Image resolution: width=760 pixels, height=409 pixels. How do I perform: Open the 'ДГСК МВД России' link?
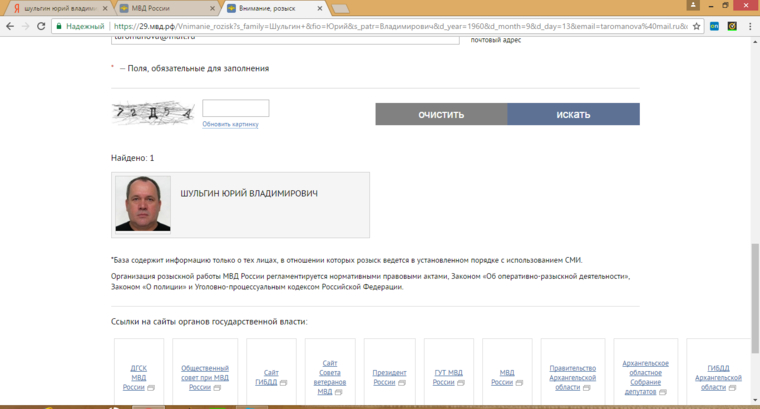pos(138,378)
